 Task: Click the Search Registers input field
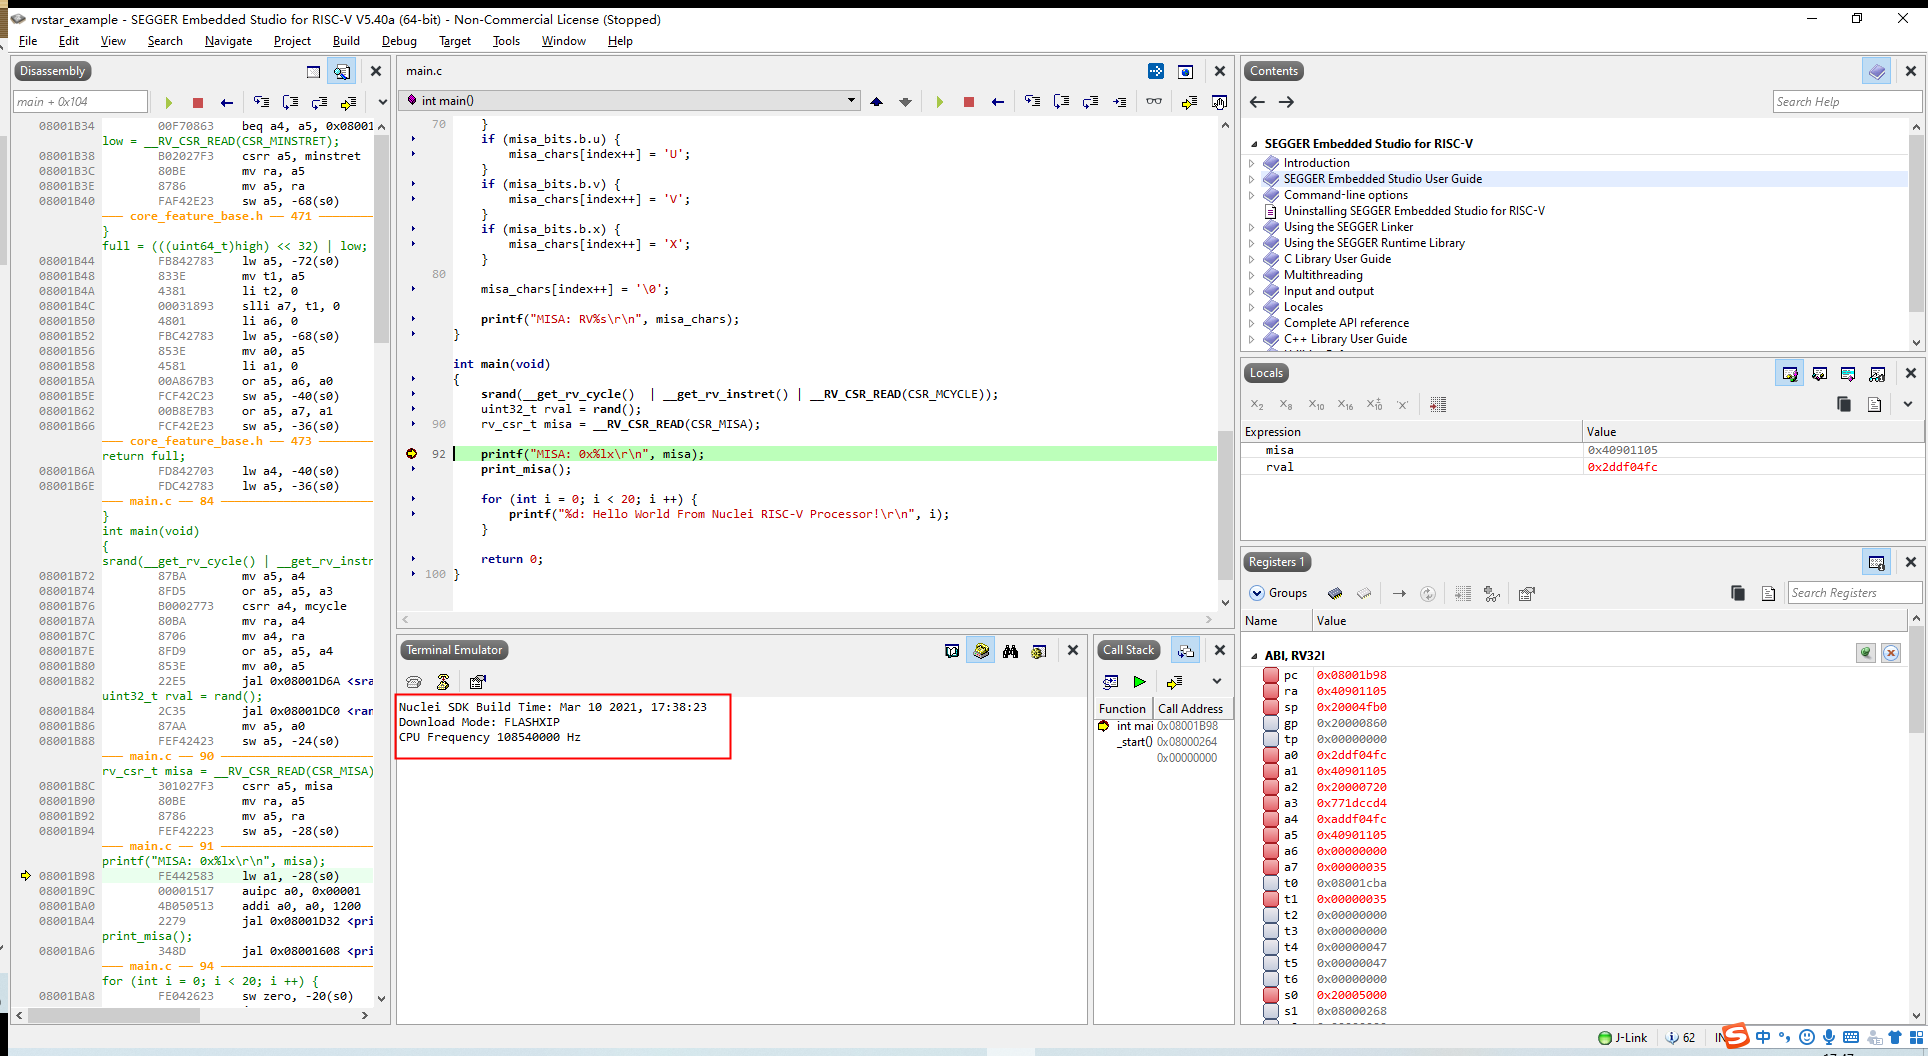click(x=1853, y=593)
